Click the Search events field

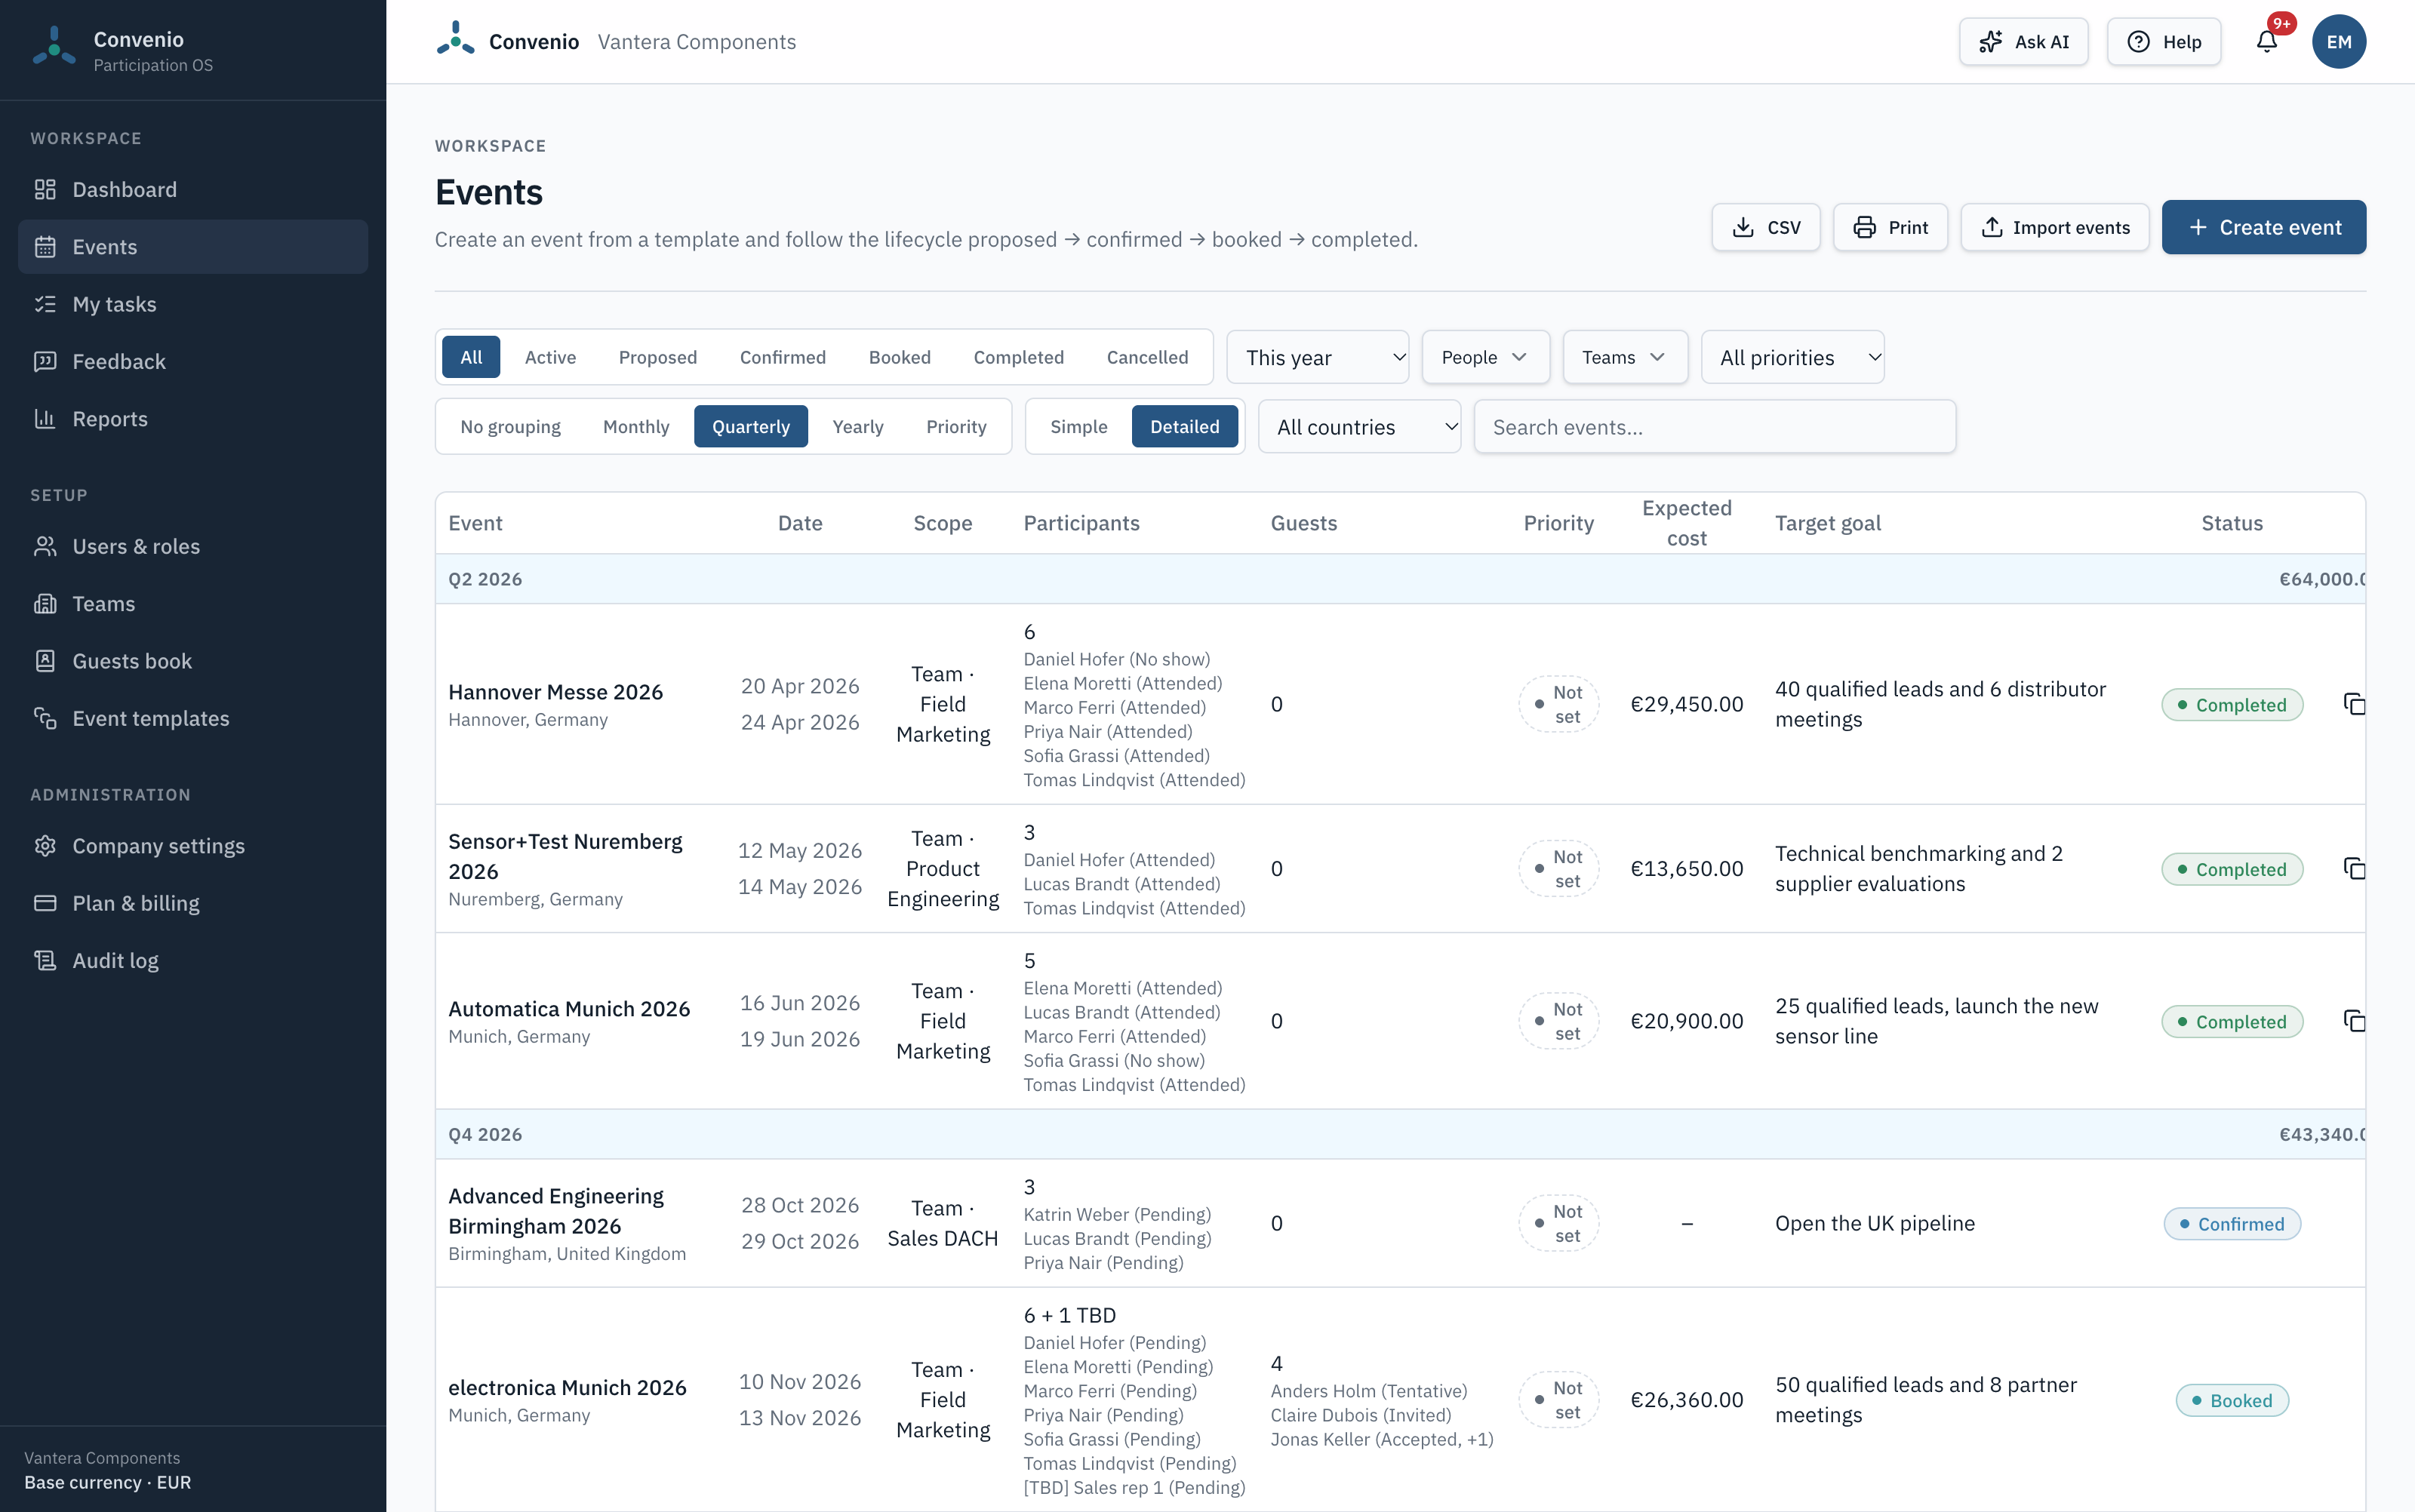(1714, 427)
